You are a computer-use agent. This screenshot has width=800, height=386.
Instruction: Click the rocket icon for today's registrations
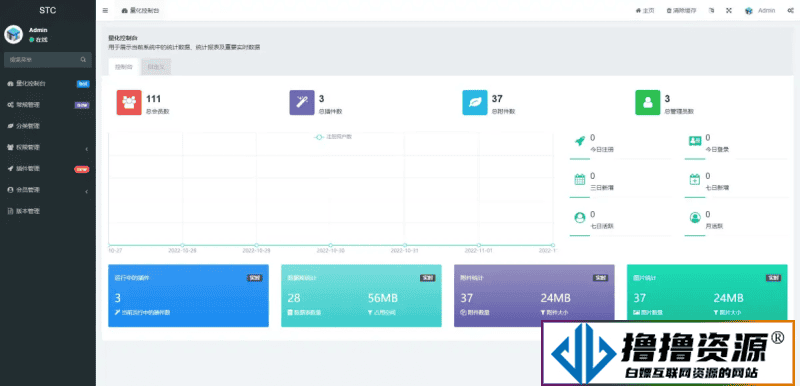pos(579,141)
